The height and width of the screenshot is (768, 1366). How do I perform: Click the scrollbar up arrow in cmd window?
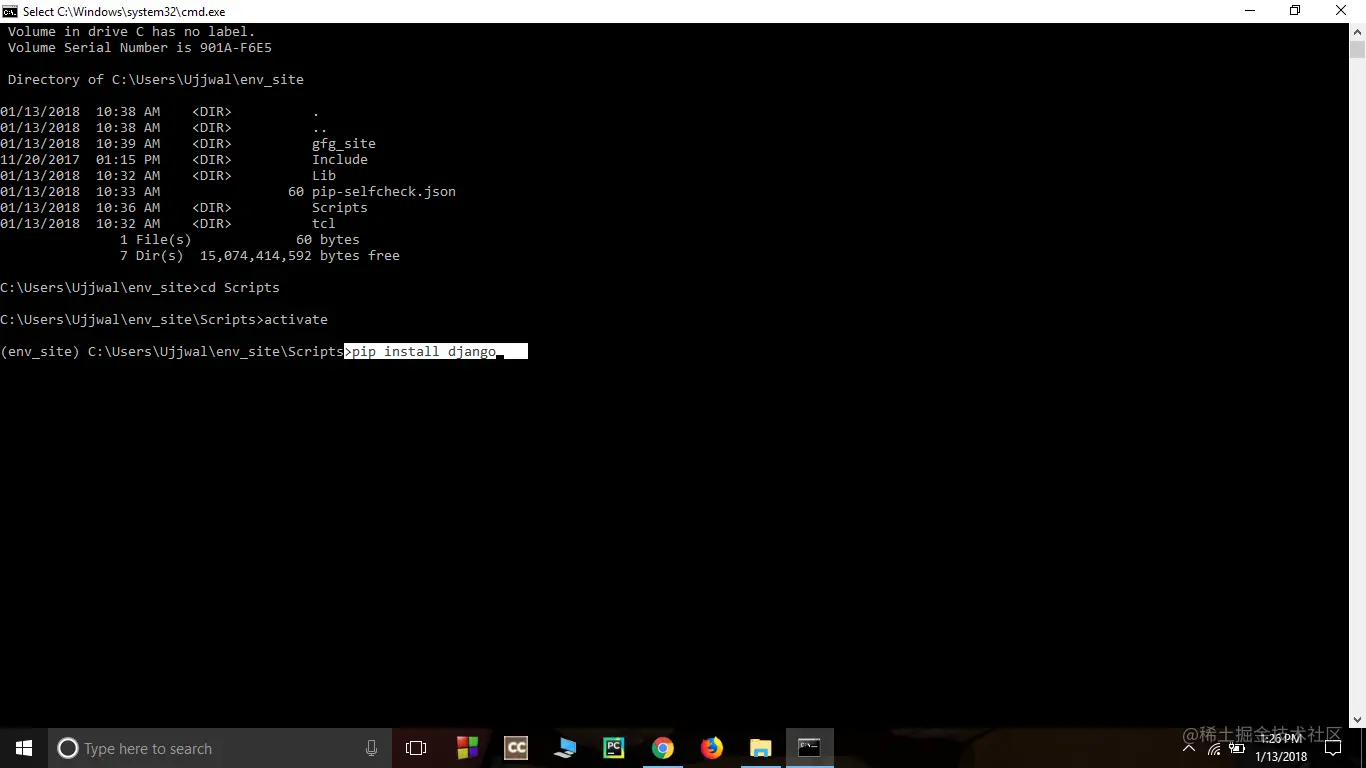pos(1357,32)
